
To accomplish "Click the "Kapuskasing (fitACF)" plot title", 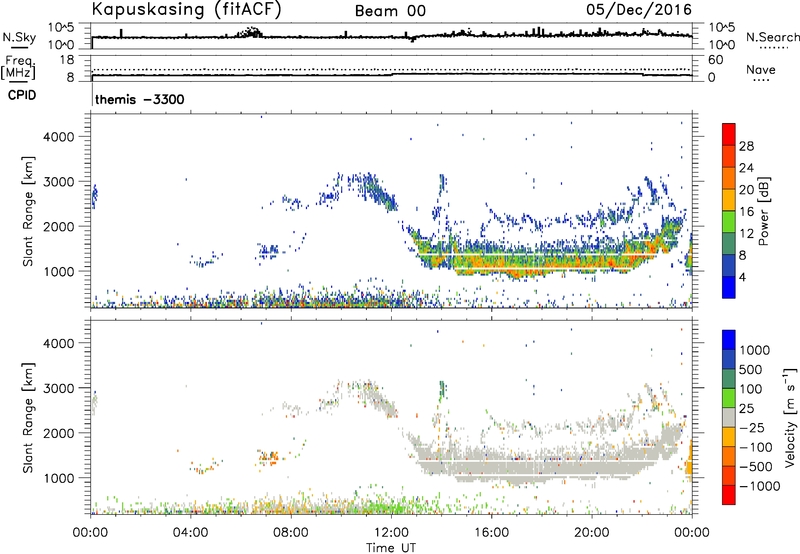I will pos(186,9).
